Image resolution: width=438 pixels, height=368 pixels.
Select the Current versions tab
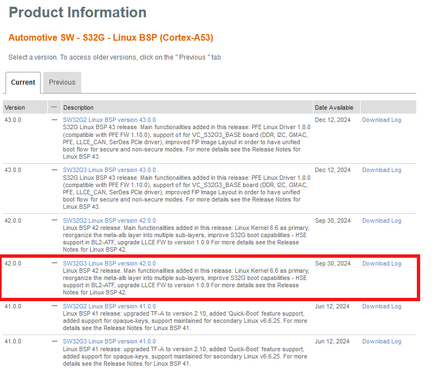[23, 82]
